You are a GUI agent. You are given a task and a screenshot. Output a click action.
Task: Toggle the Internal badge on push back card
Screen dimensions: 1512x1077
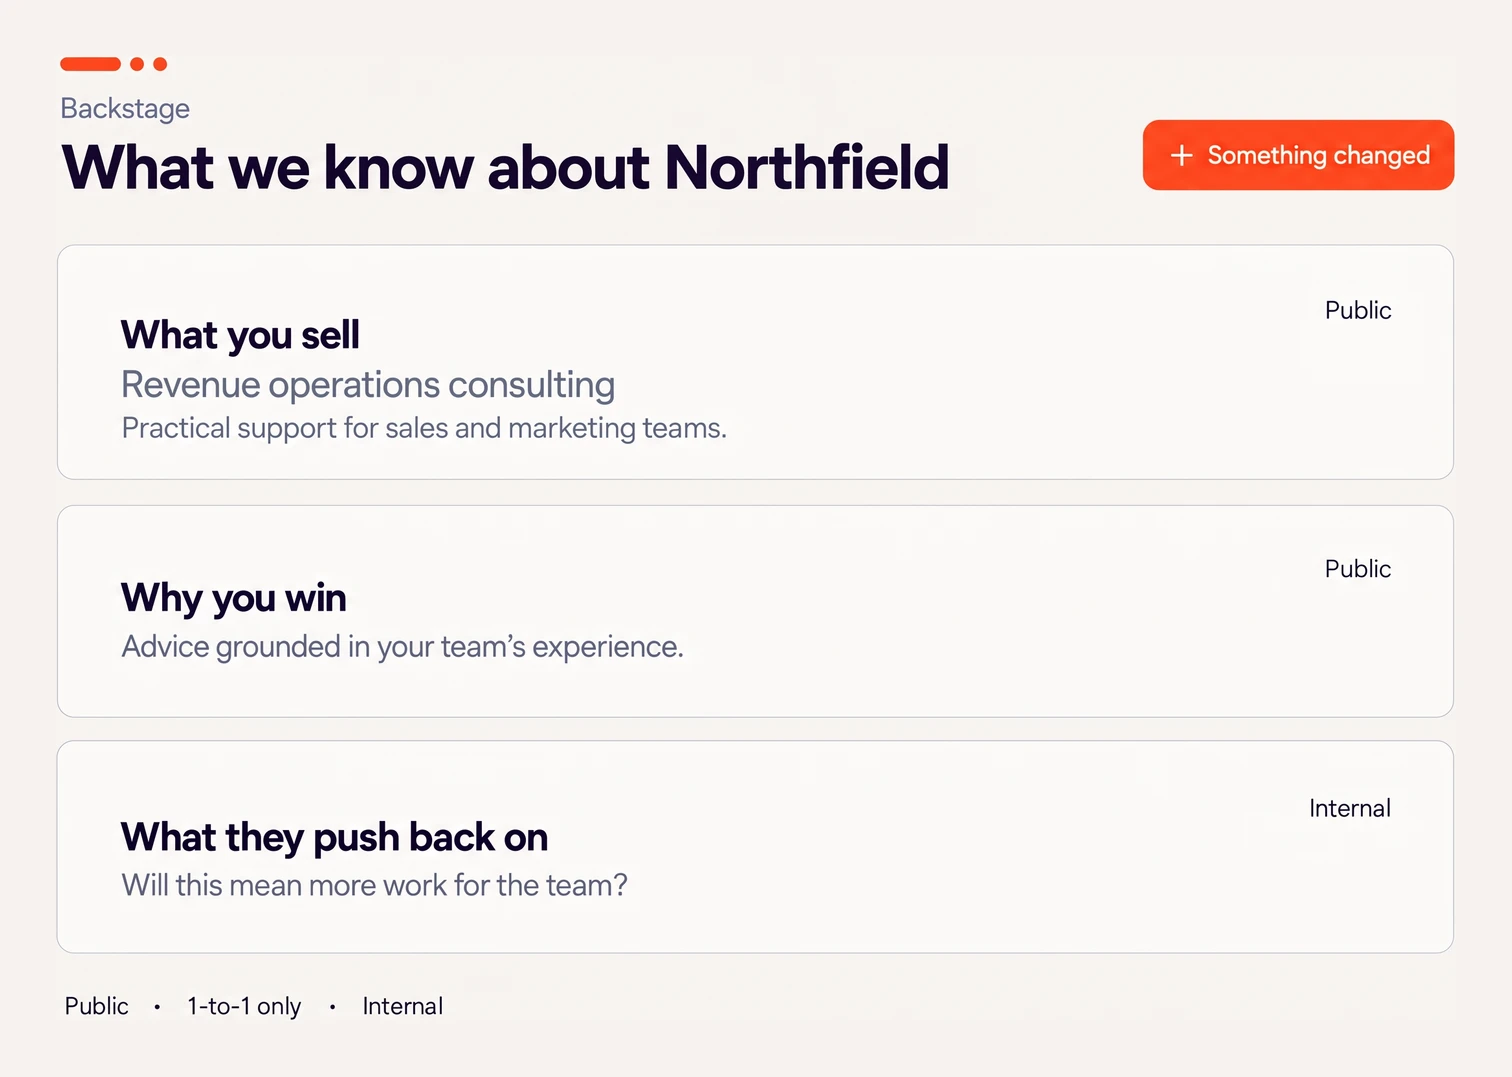pyautogui.click(x=1349, y=808)
